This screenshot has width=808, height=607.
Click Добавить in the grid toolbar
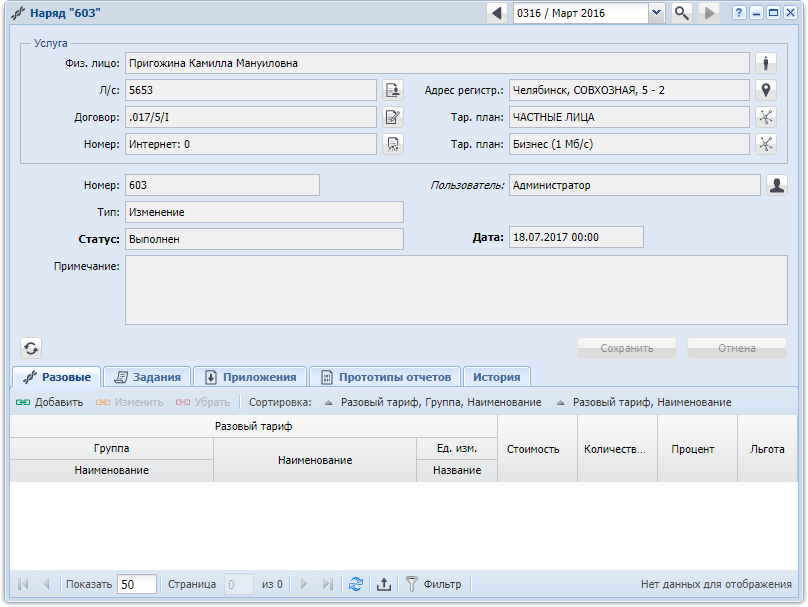[x=49, y=402]
